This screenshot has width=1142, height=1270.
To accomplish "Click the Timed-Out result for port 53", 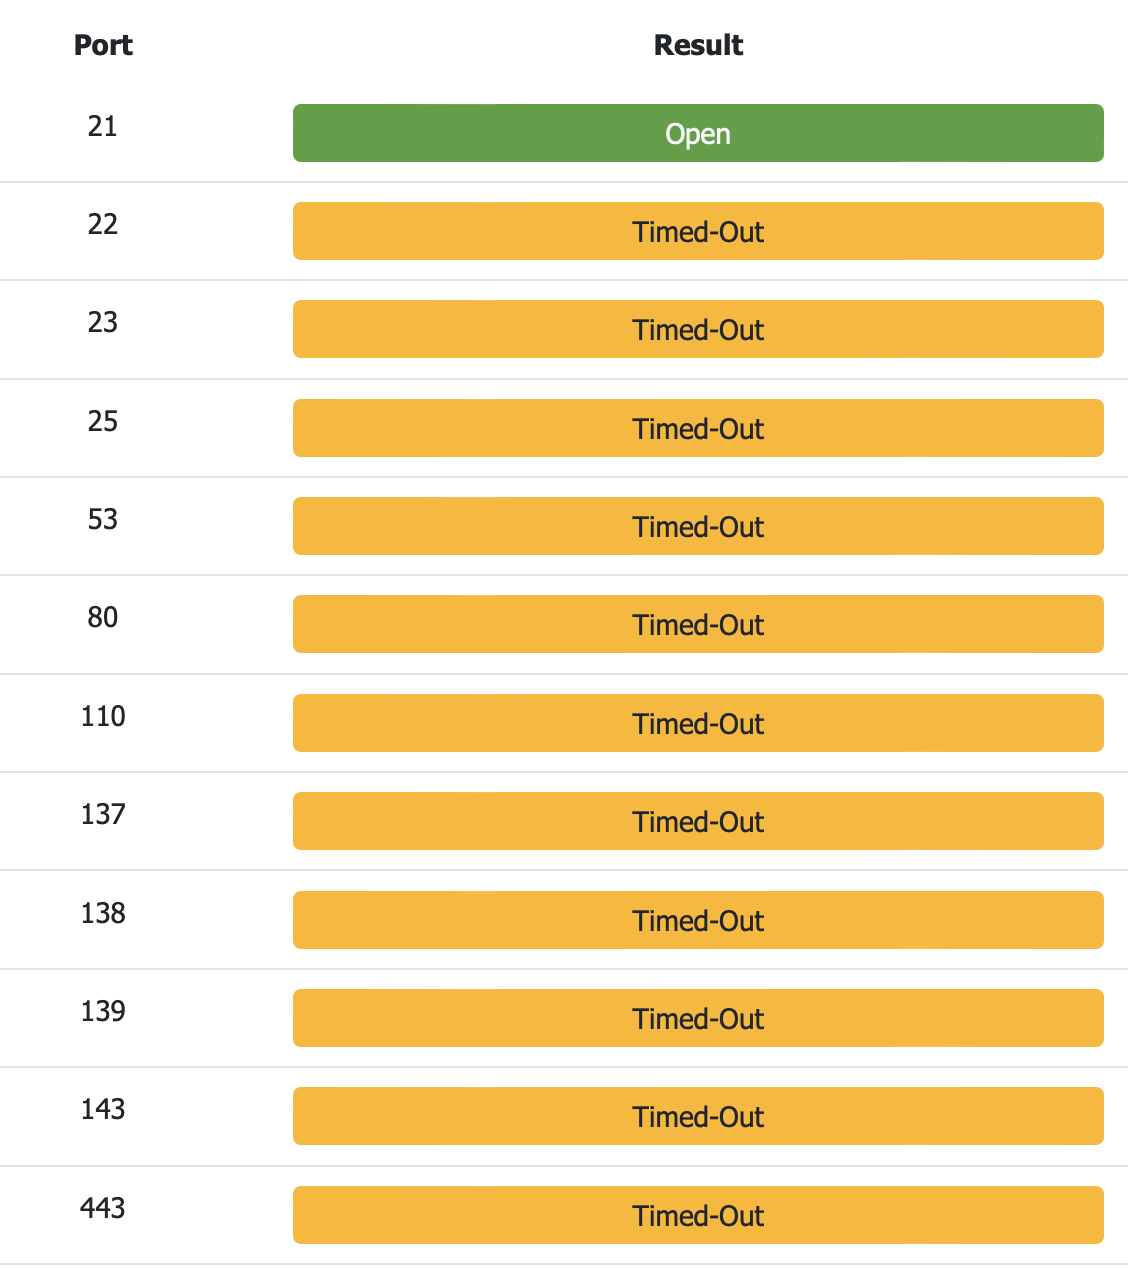I will (x=697, y=526).
